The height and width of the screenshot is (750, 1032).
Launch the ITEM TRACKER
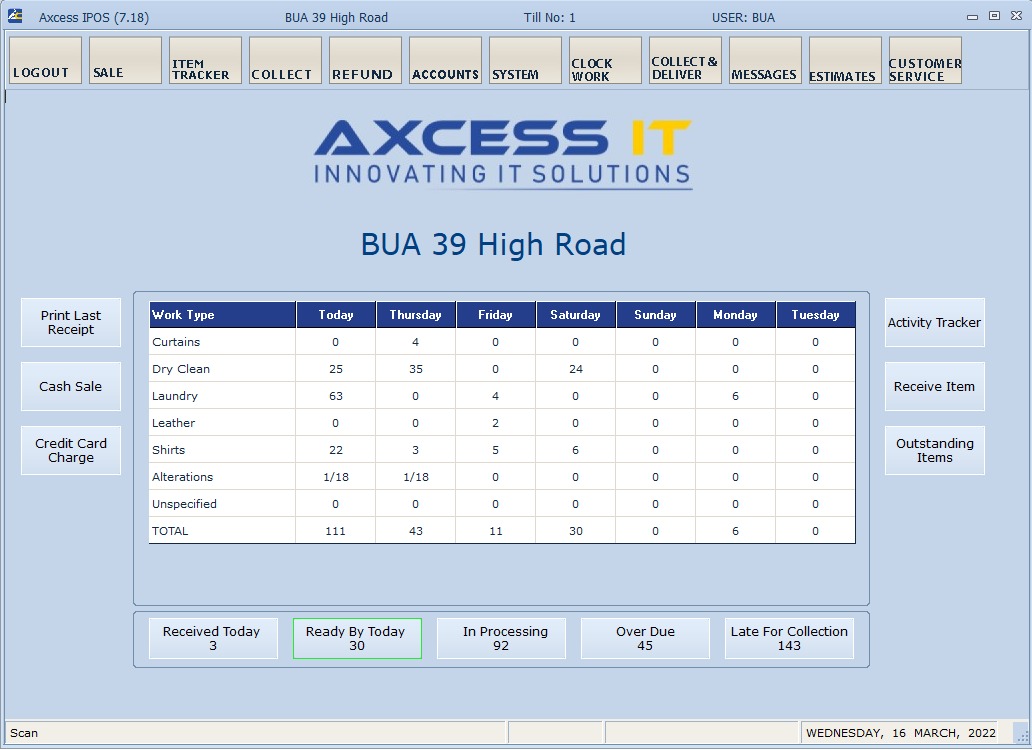click(x=204, y=60)
